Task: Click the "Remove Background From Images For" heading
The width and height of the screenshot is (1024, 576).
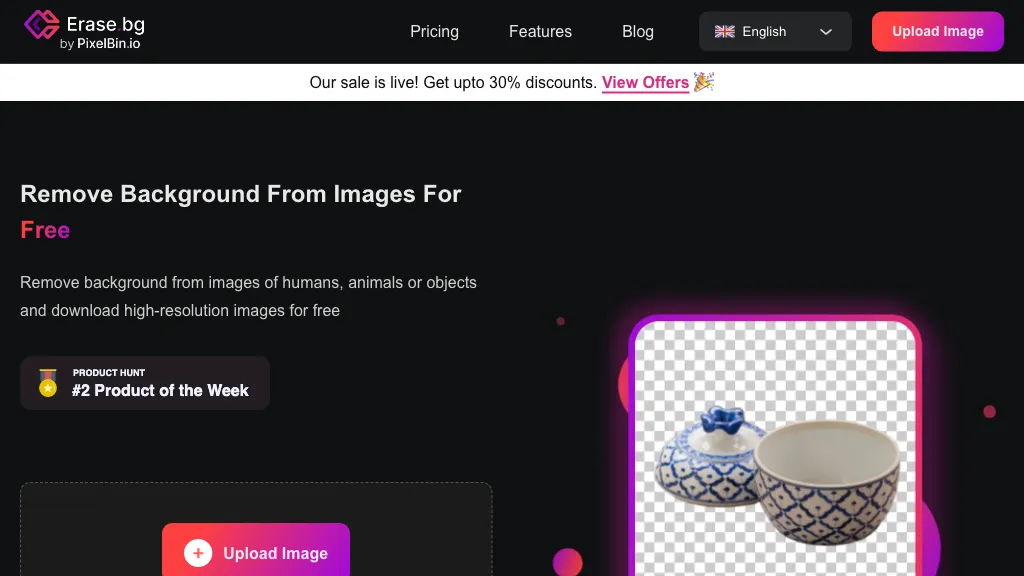Action: pyautogui.click(x=240, y=194)
